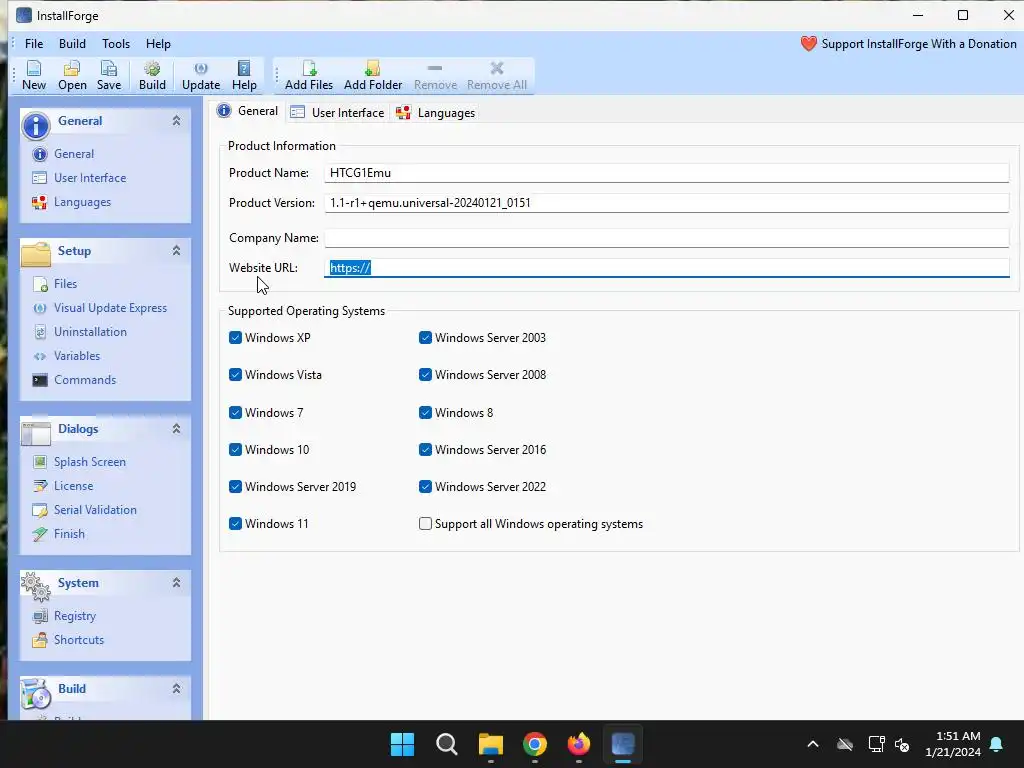
Task: Open Google Chrome from taskbar
Action: [x=535, y=744]
